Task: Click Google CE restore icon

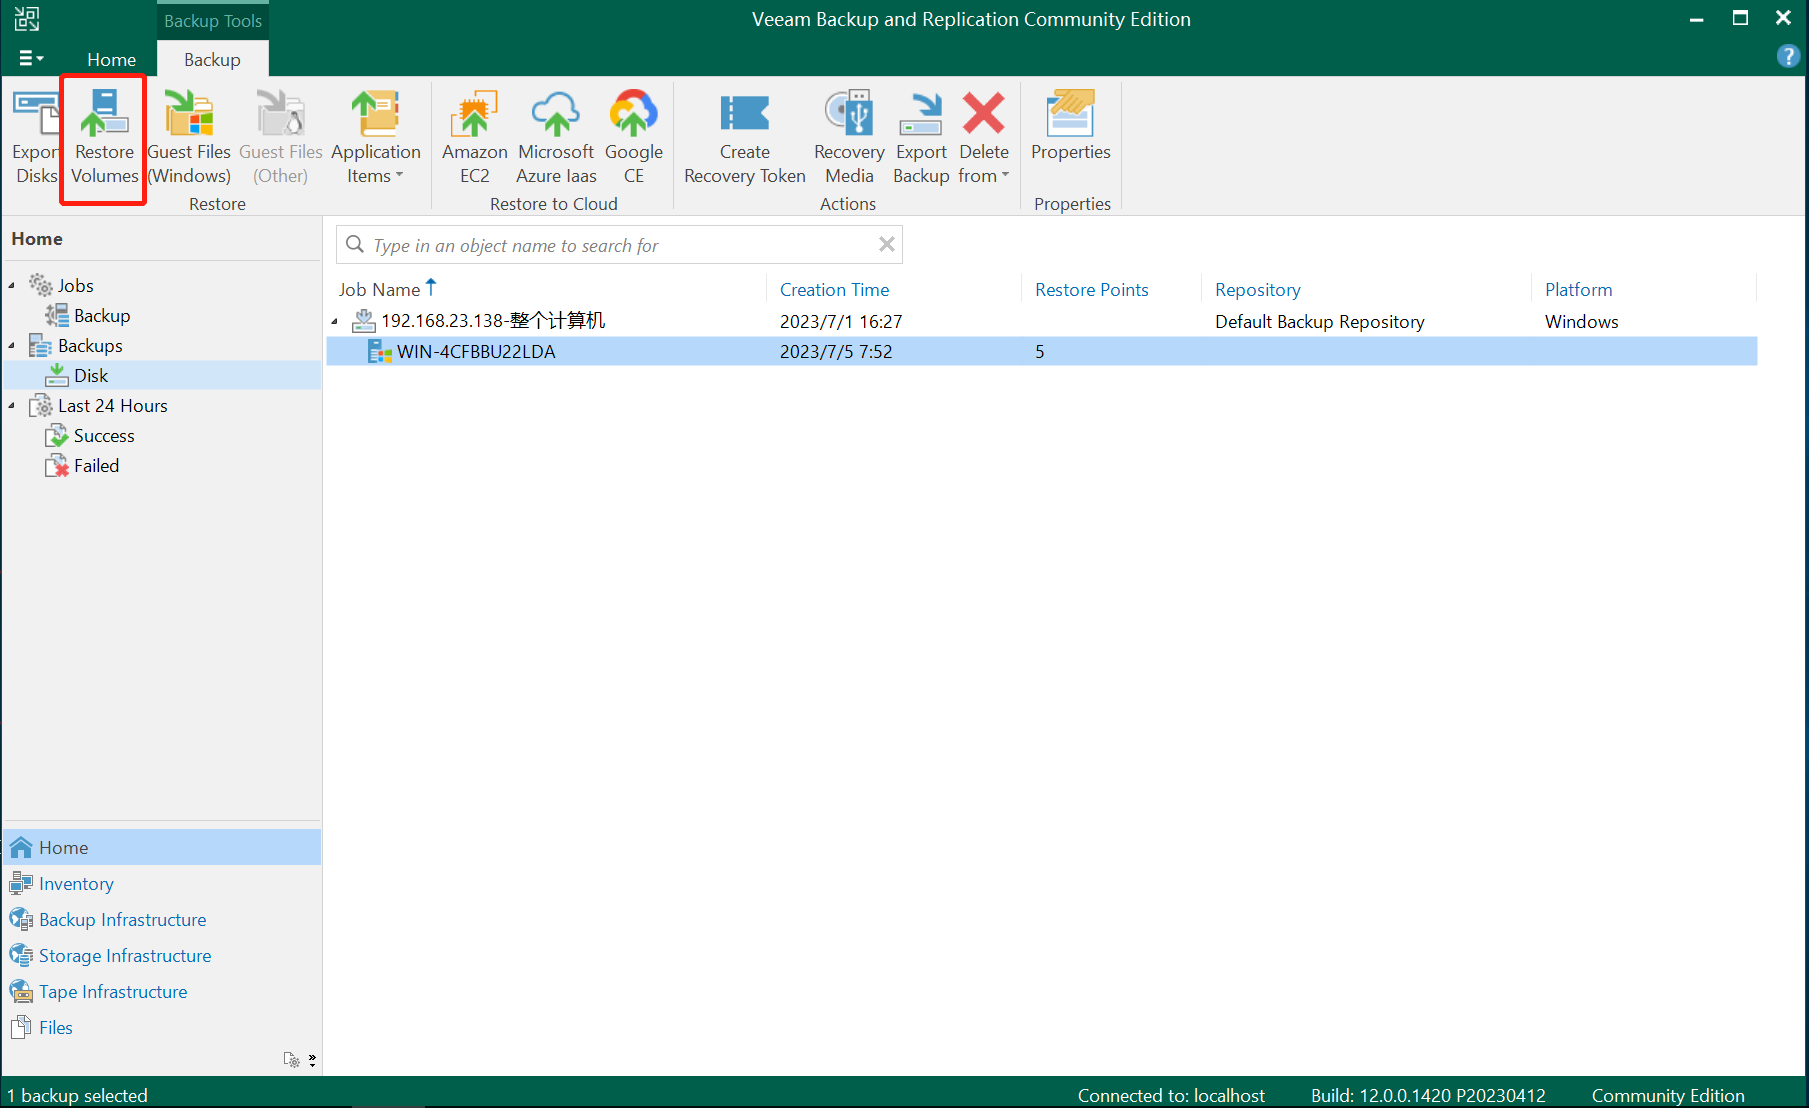Action: point(633,136)
